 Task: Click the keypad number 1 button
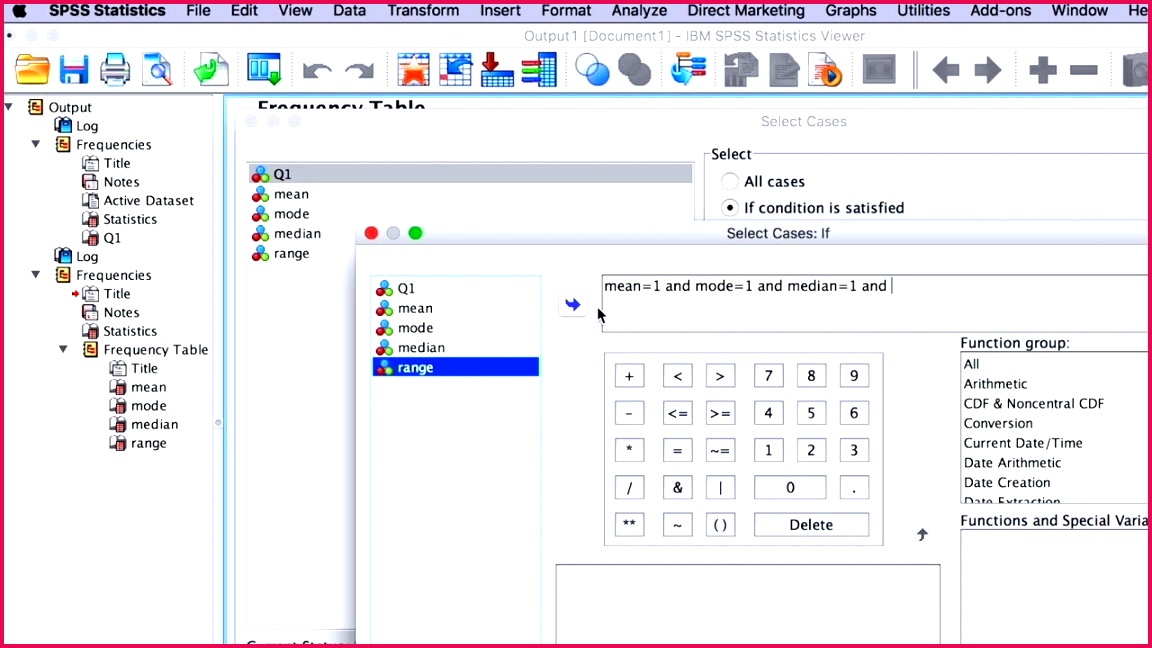[x=768, y=450]
